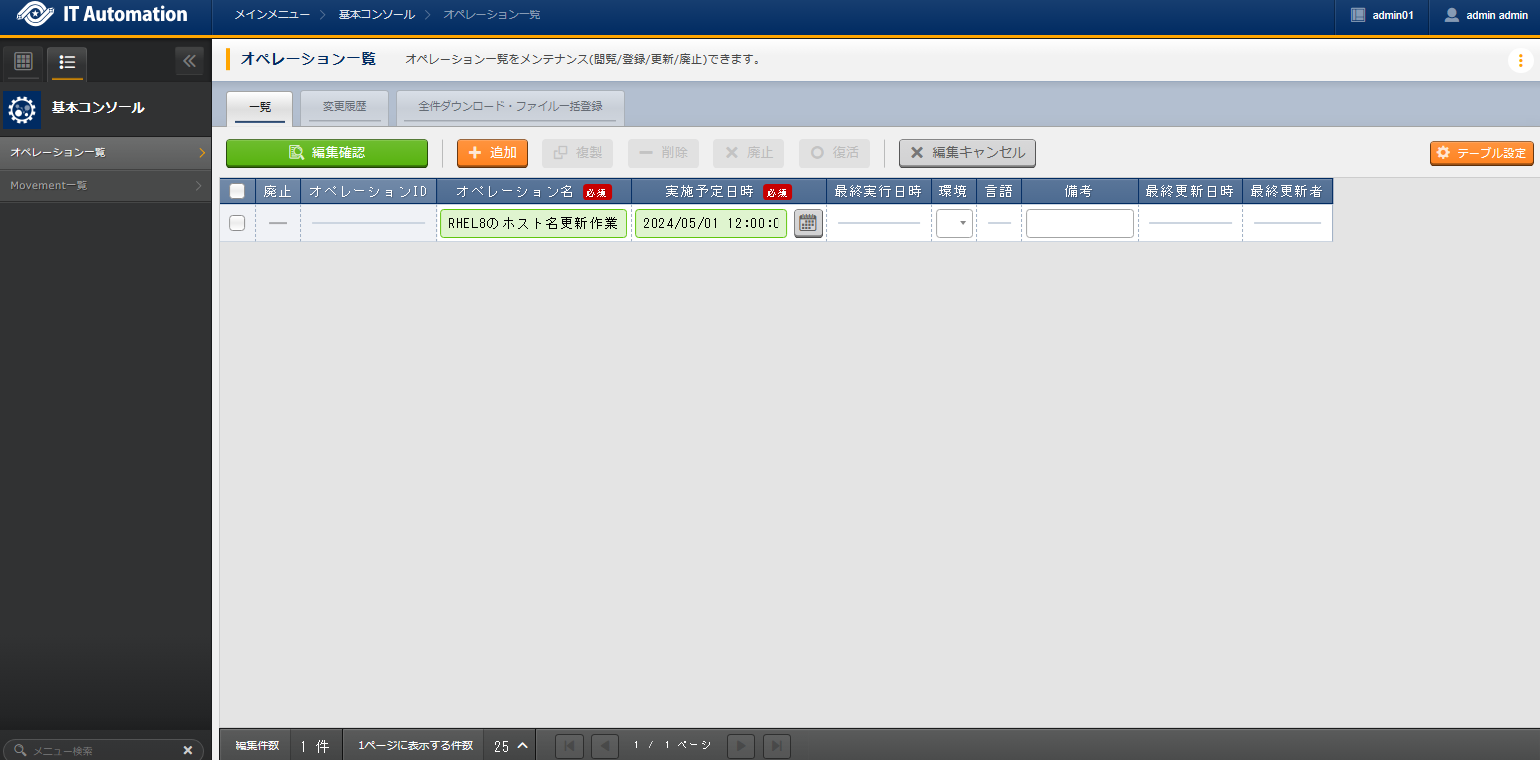This screenshot has height=760, width=1540.
Task: Toggle the select-all header checkbox
Action: click(237, 191)
